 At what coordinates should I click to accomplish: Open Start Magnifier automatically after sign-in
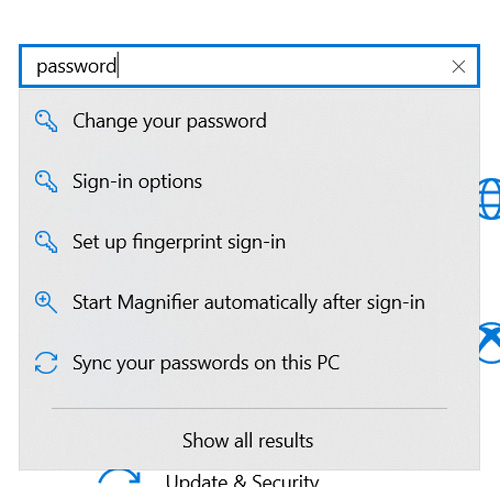tap(249, 302)
